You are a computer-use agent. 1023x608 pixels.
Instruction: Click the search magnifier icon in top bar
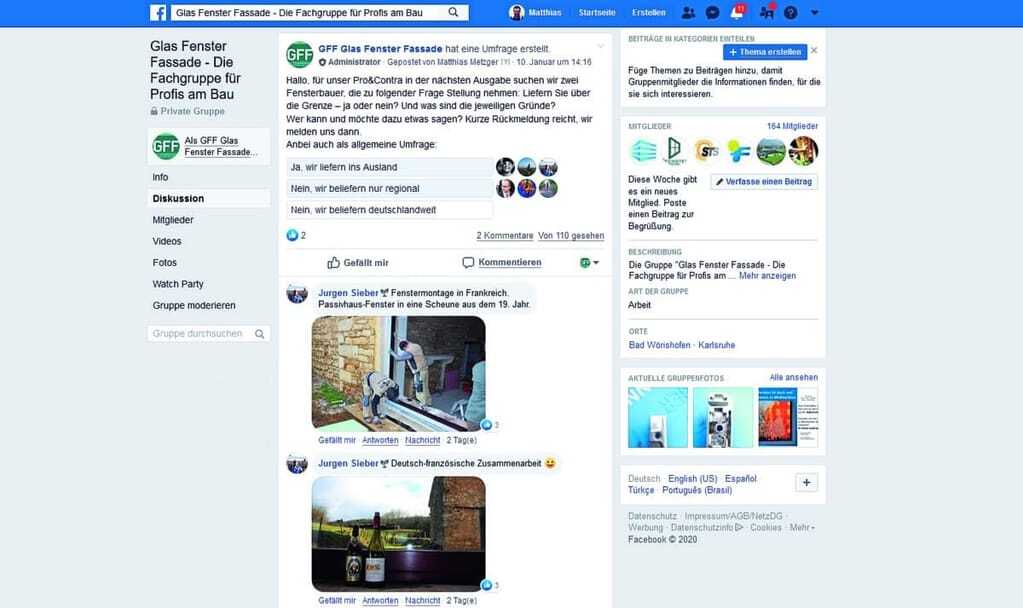[x=453, y=13]
